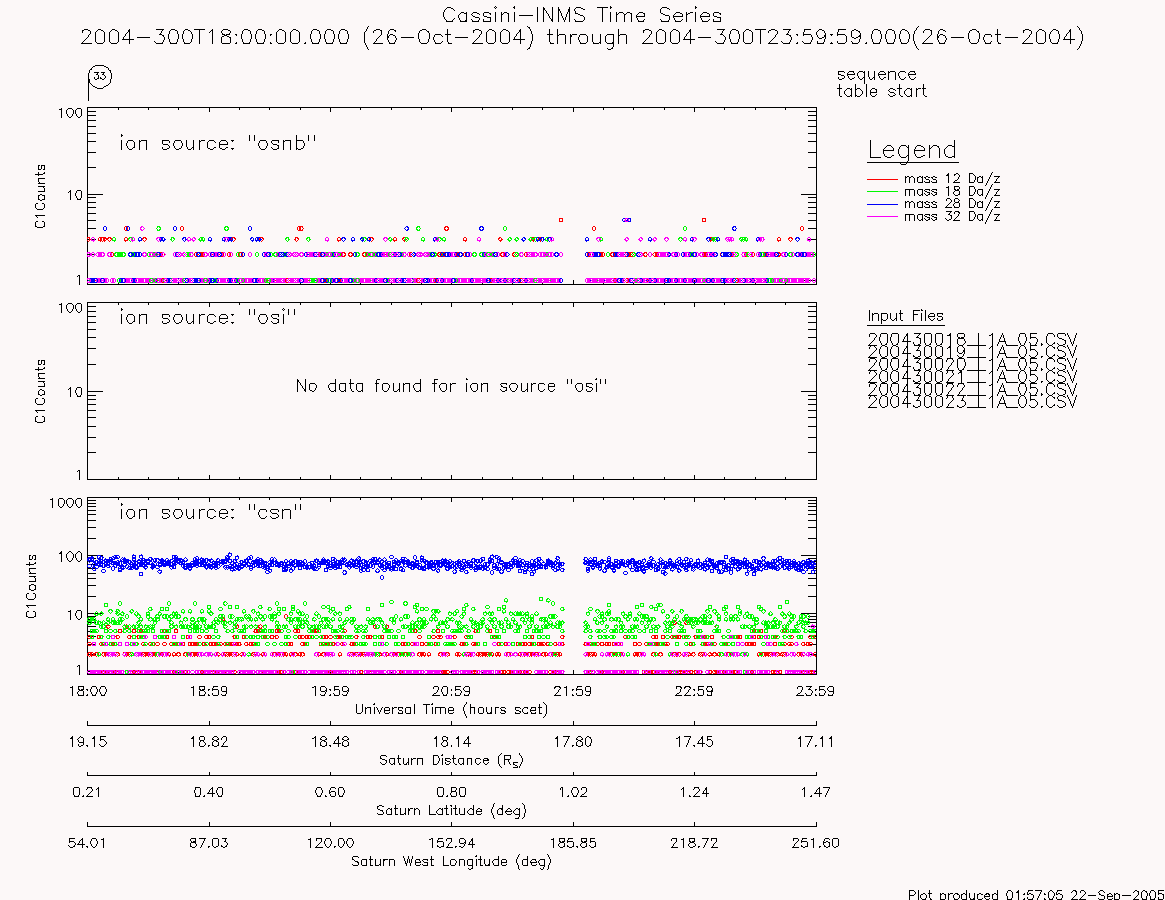This screenshot has height=900, width=1165.
Task: Click the 22:59 time tick label
Action: 694,691
